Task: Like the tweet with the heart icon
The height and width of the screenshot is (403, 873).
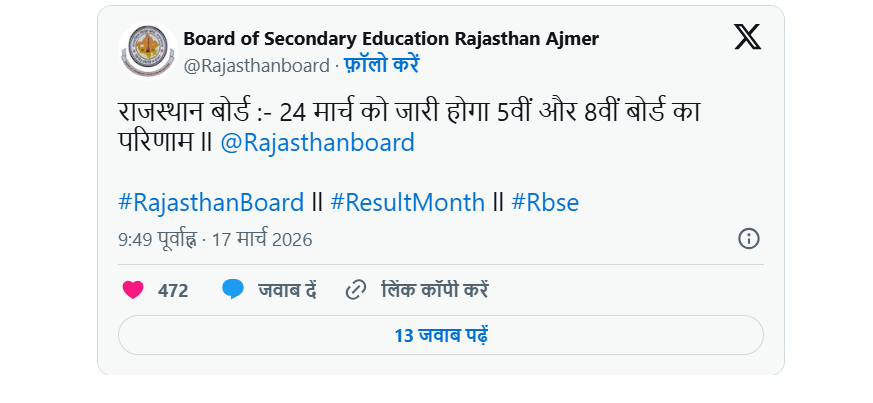Action: click(133, 290)
